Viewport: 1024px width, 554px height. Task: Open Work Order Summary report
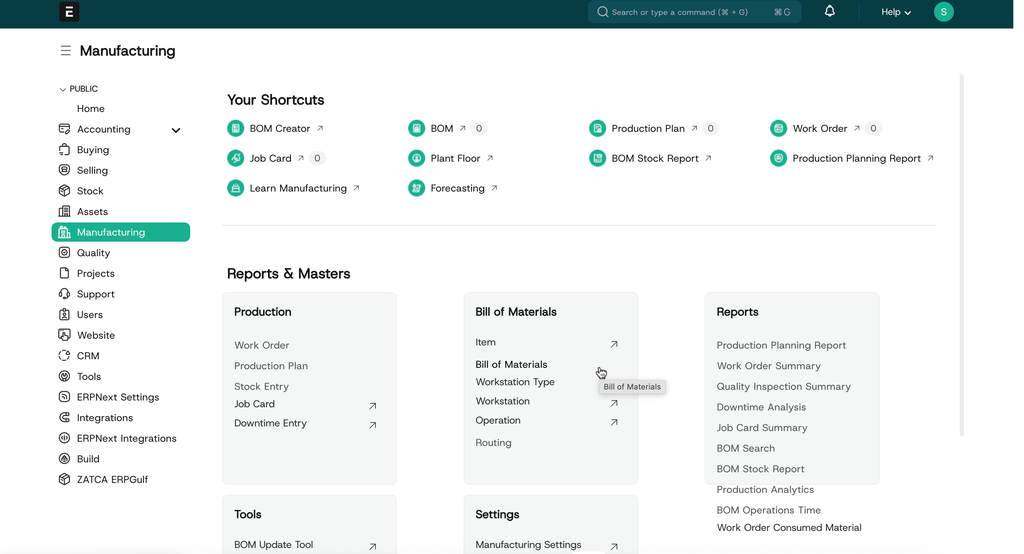768,366
